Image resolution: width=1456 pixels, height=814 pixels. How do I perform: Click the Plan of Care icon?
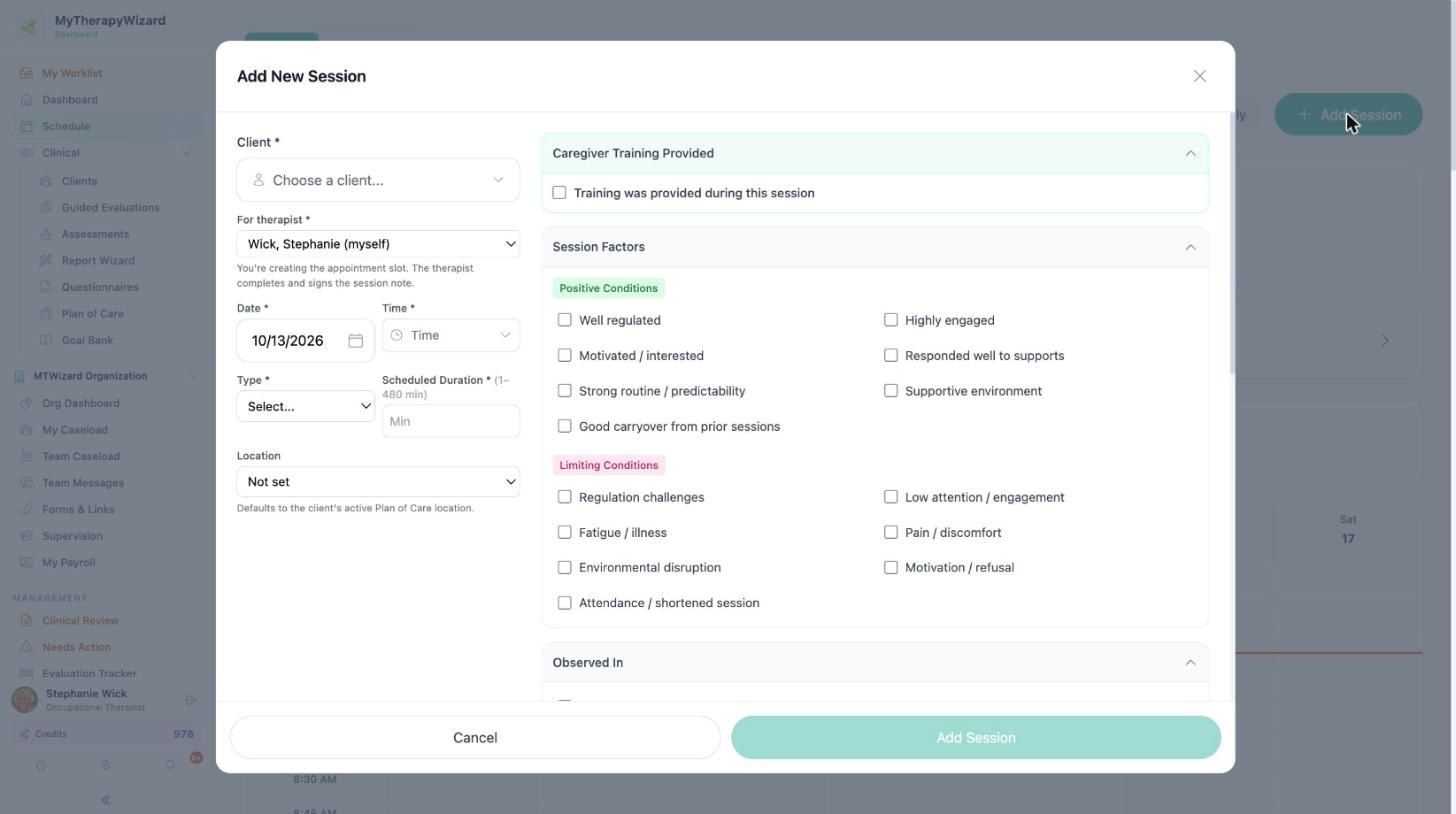pos(46,314)
